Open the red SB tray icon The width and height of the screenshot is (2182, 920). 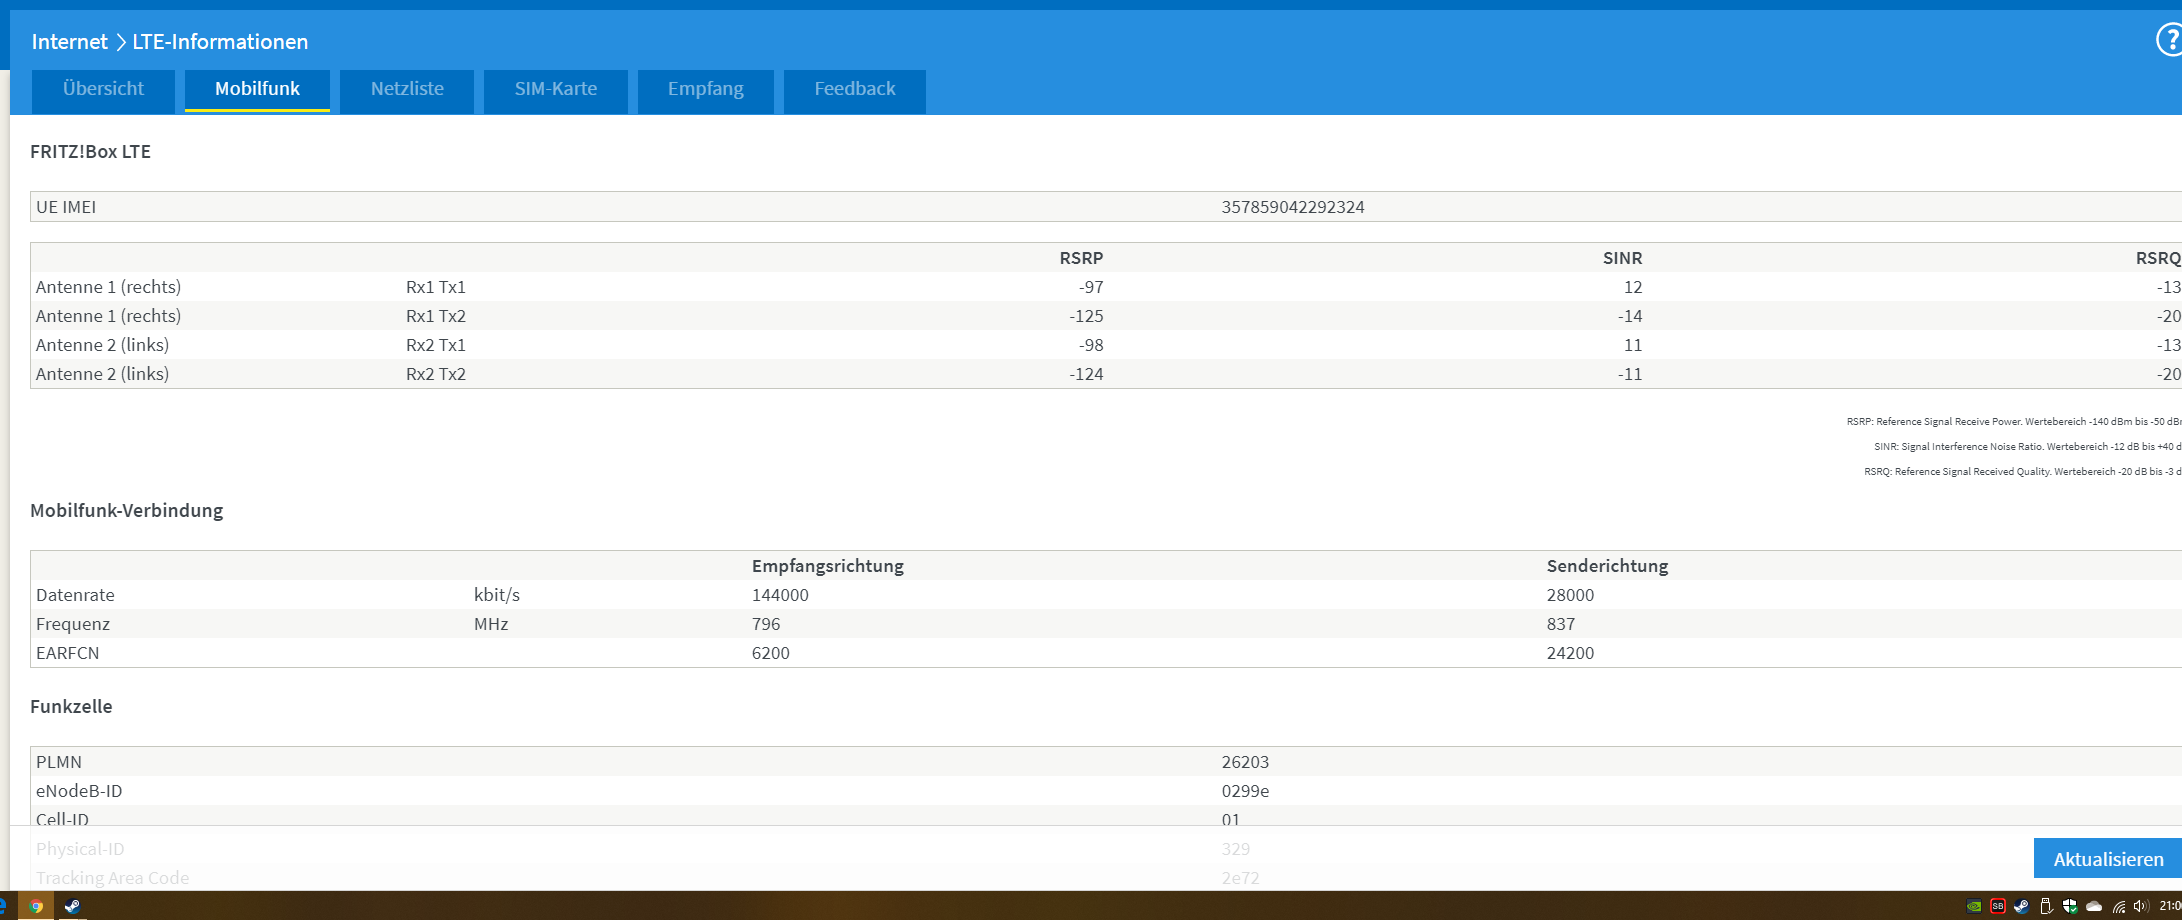(x=1998, y=906)
